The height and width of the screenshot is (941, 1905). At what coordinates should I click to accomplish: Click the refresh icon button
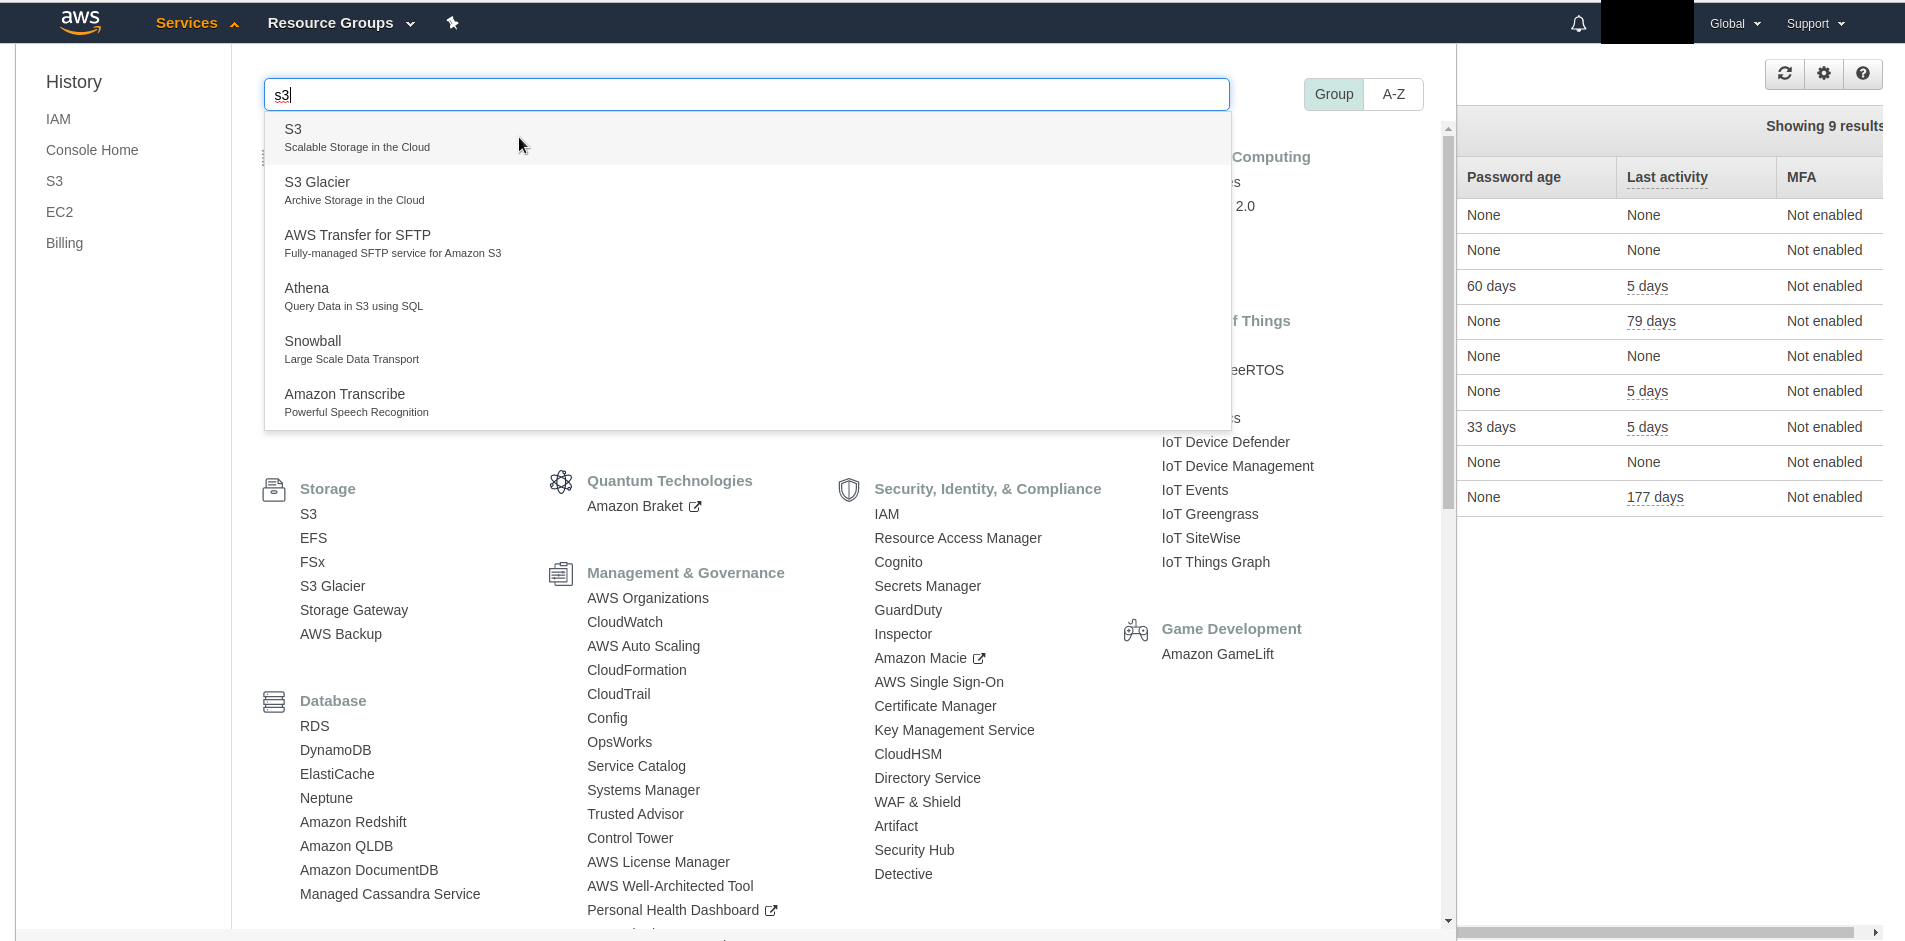pos(1785,73)
